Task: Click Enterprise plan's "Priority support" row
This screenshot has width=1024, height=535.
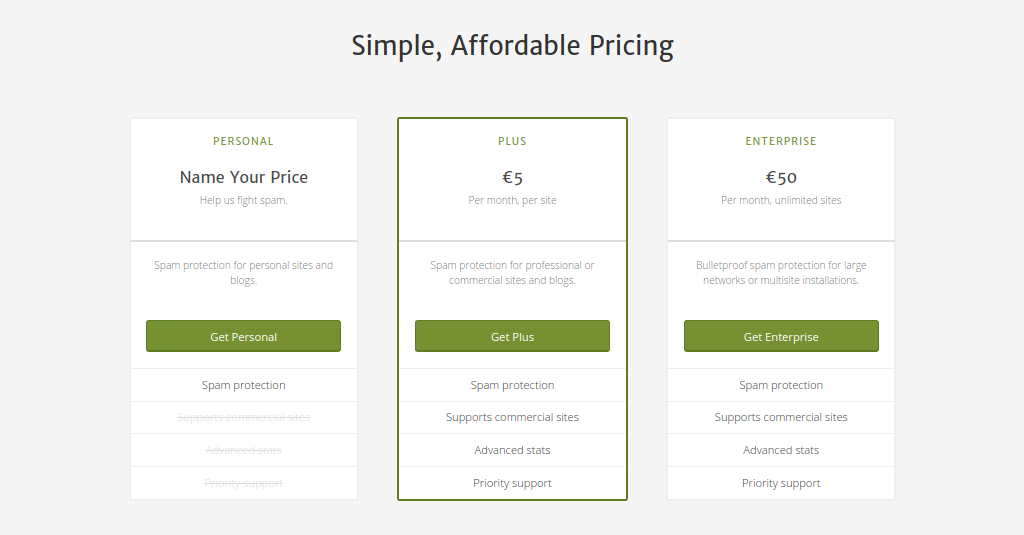Action: [781, 483]
